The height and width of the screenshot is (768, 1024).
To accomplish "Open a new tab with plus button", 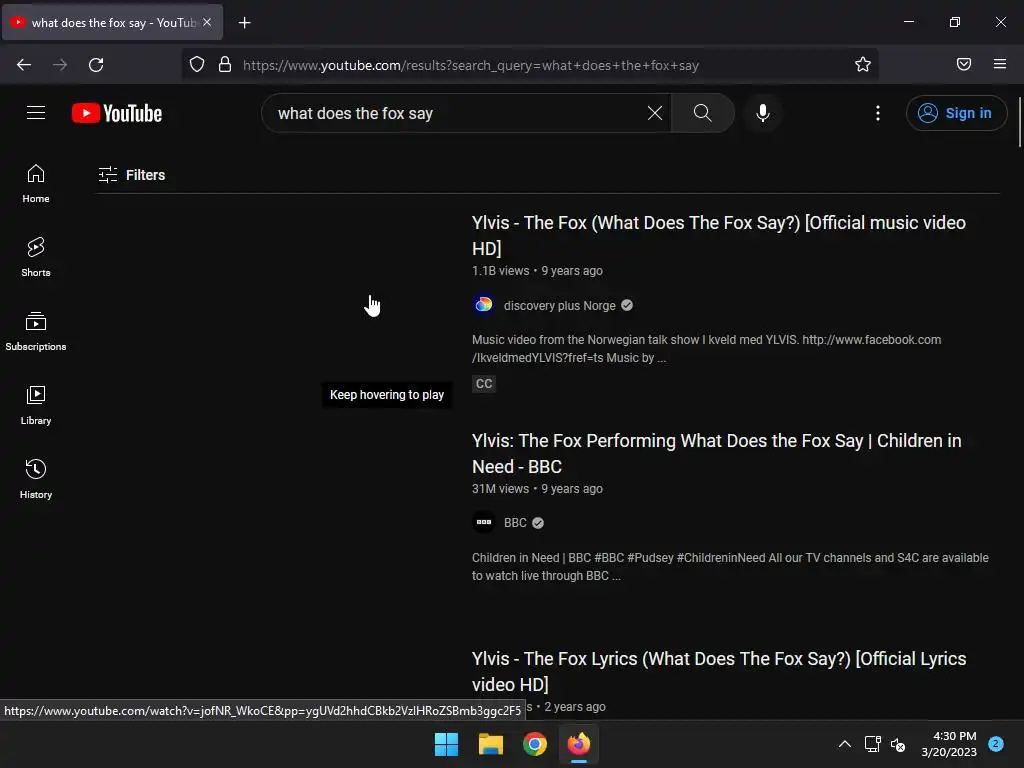I will coord(244,23).
